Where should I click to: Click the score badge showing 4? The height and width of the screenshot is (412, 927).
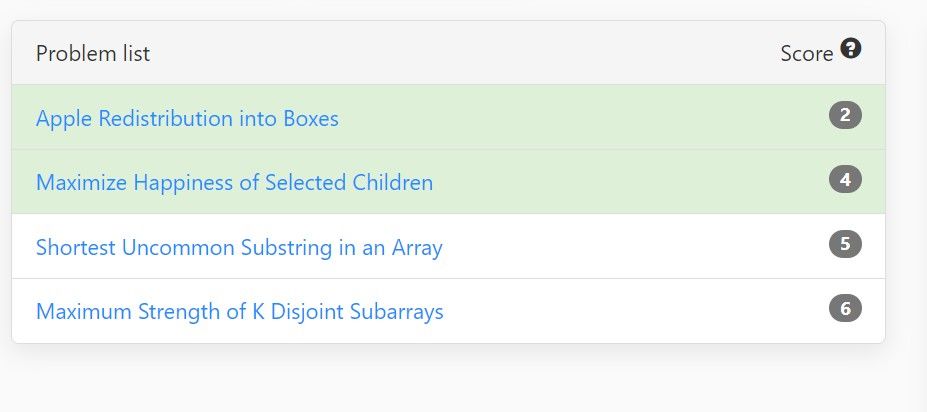coord(845,180)
